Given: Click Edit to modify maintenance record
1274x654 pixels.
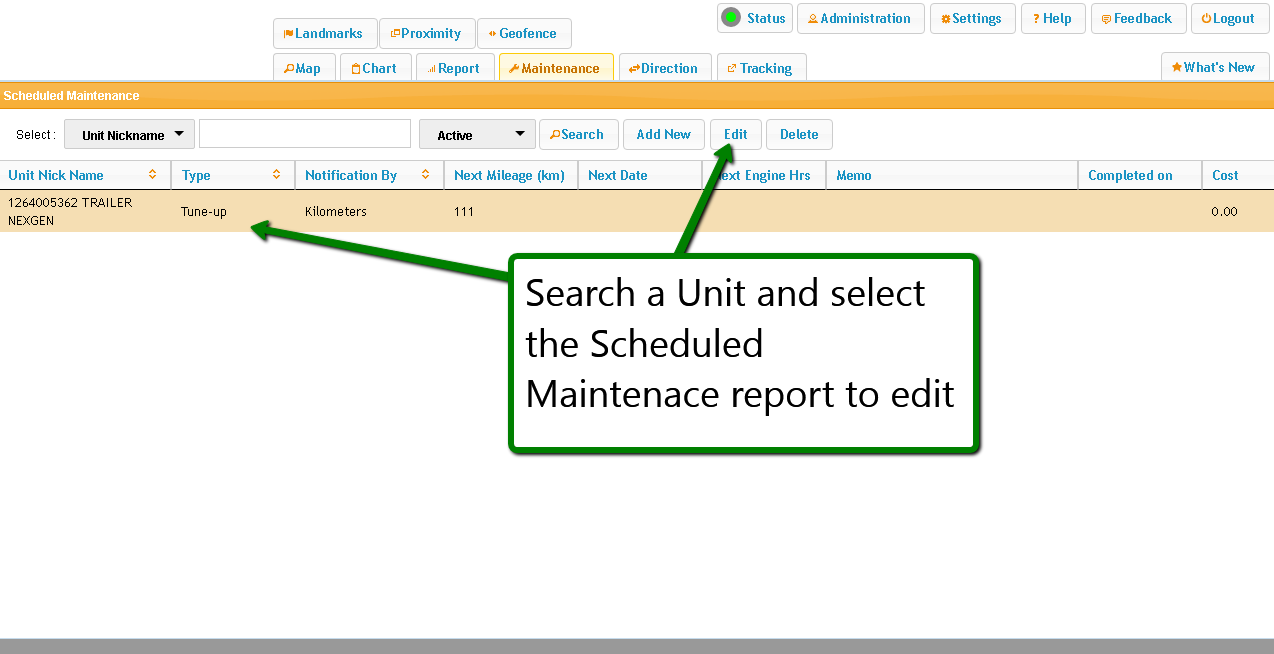Looking at the screenshot, I should [735, 135].
